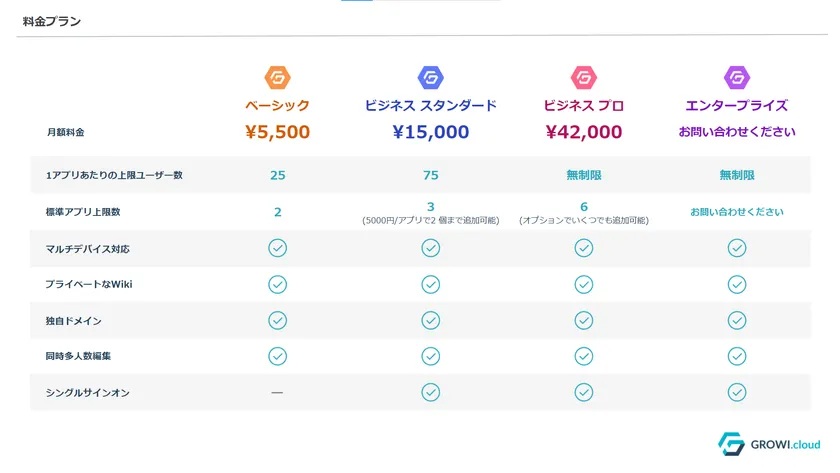This screenshot has width=840, height=473.
Task: Click the single sign-on checkmark for Enterprise
Action: (737, 392)
